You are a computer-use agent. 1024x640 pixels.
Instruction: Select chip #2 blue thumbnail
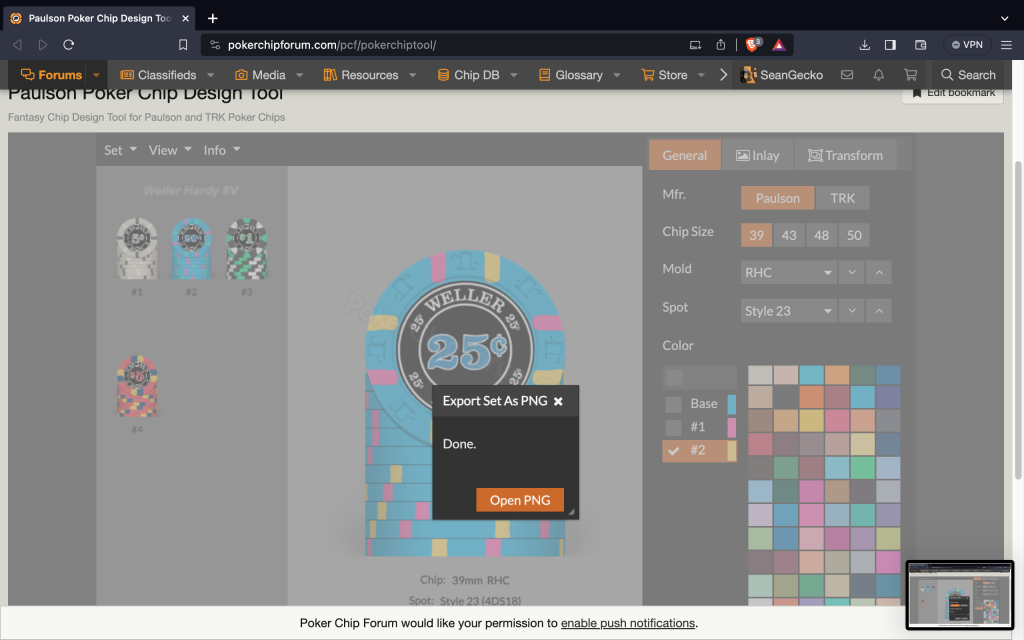point(191,249)
